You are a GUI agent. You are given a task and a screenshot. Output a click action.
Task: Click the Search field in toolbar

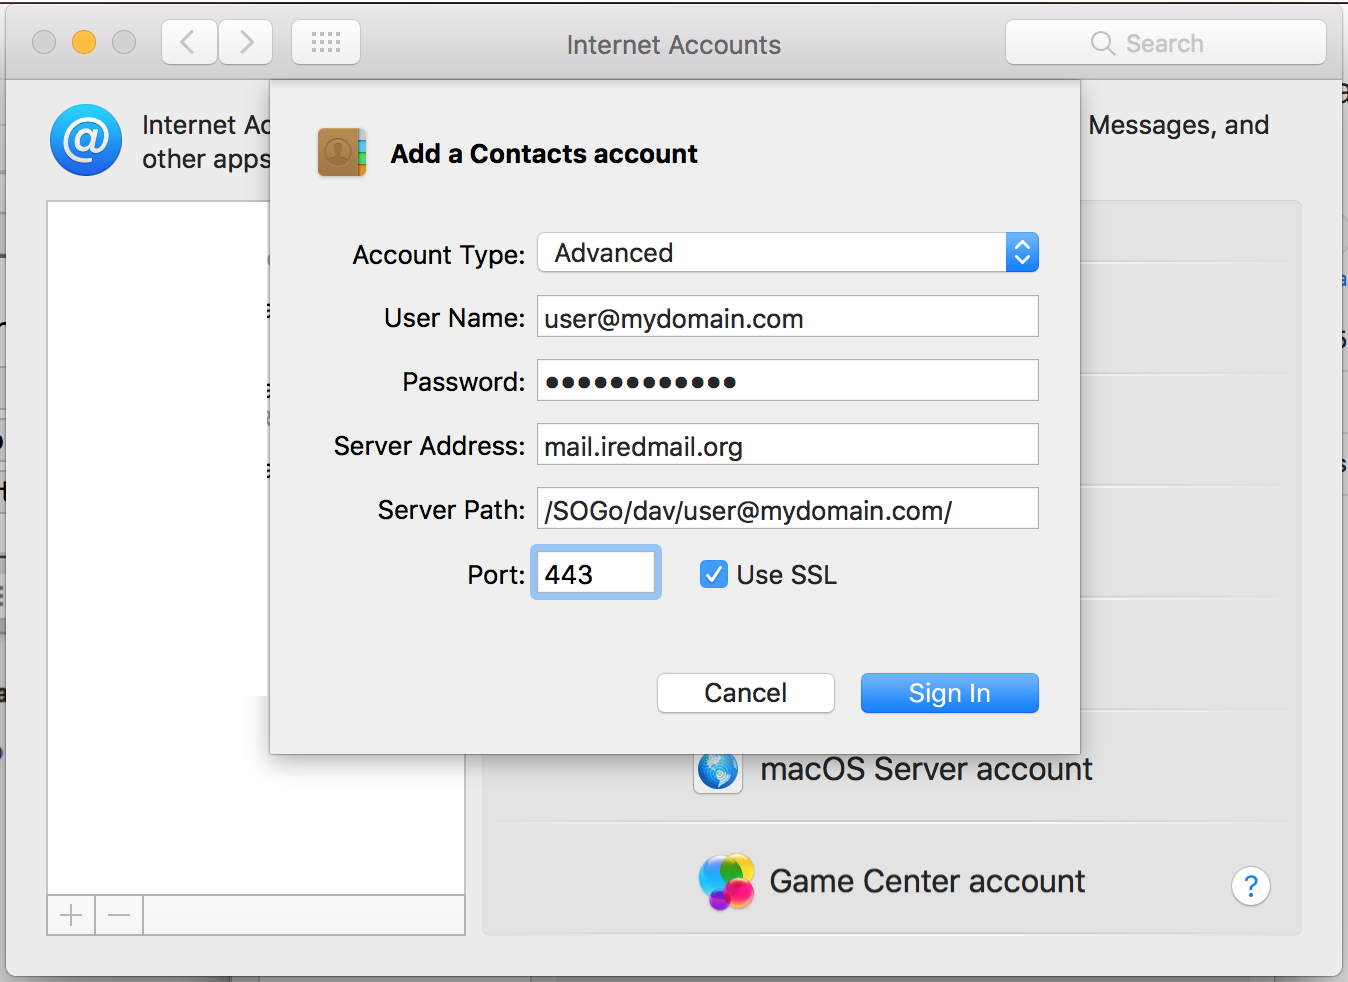(1166, 43)
